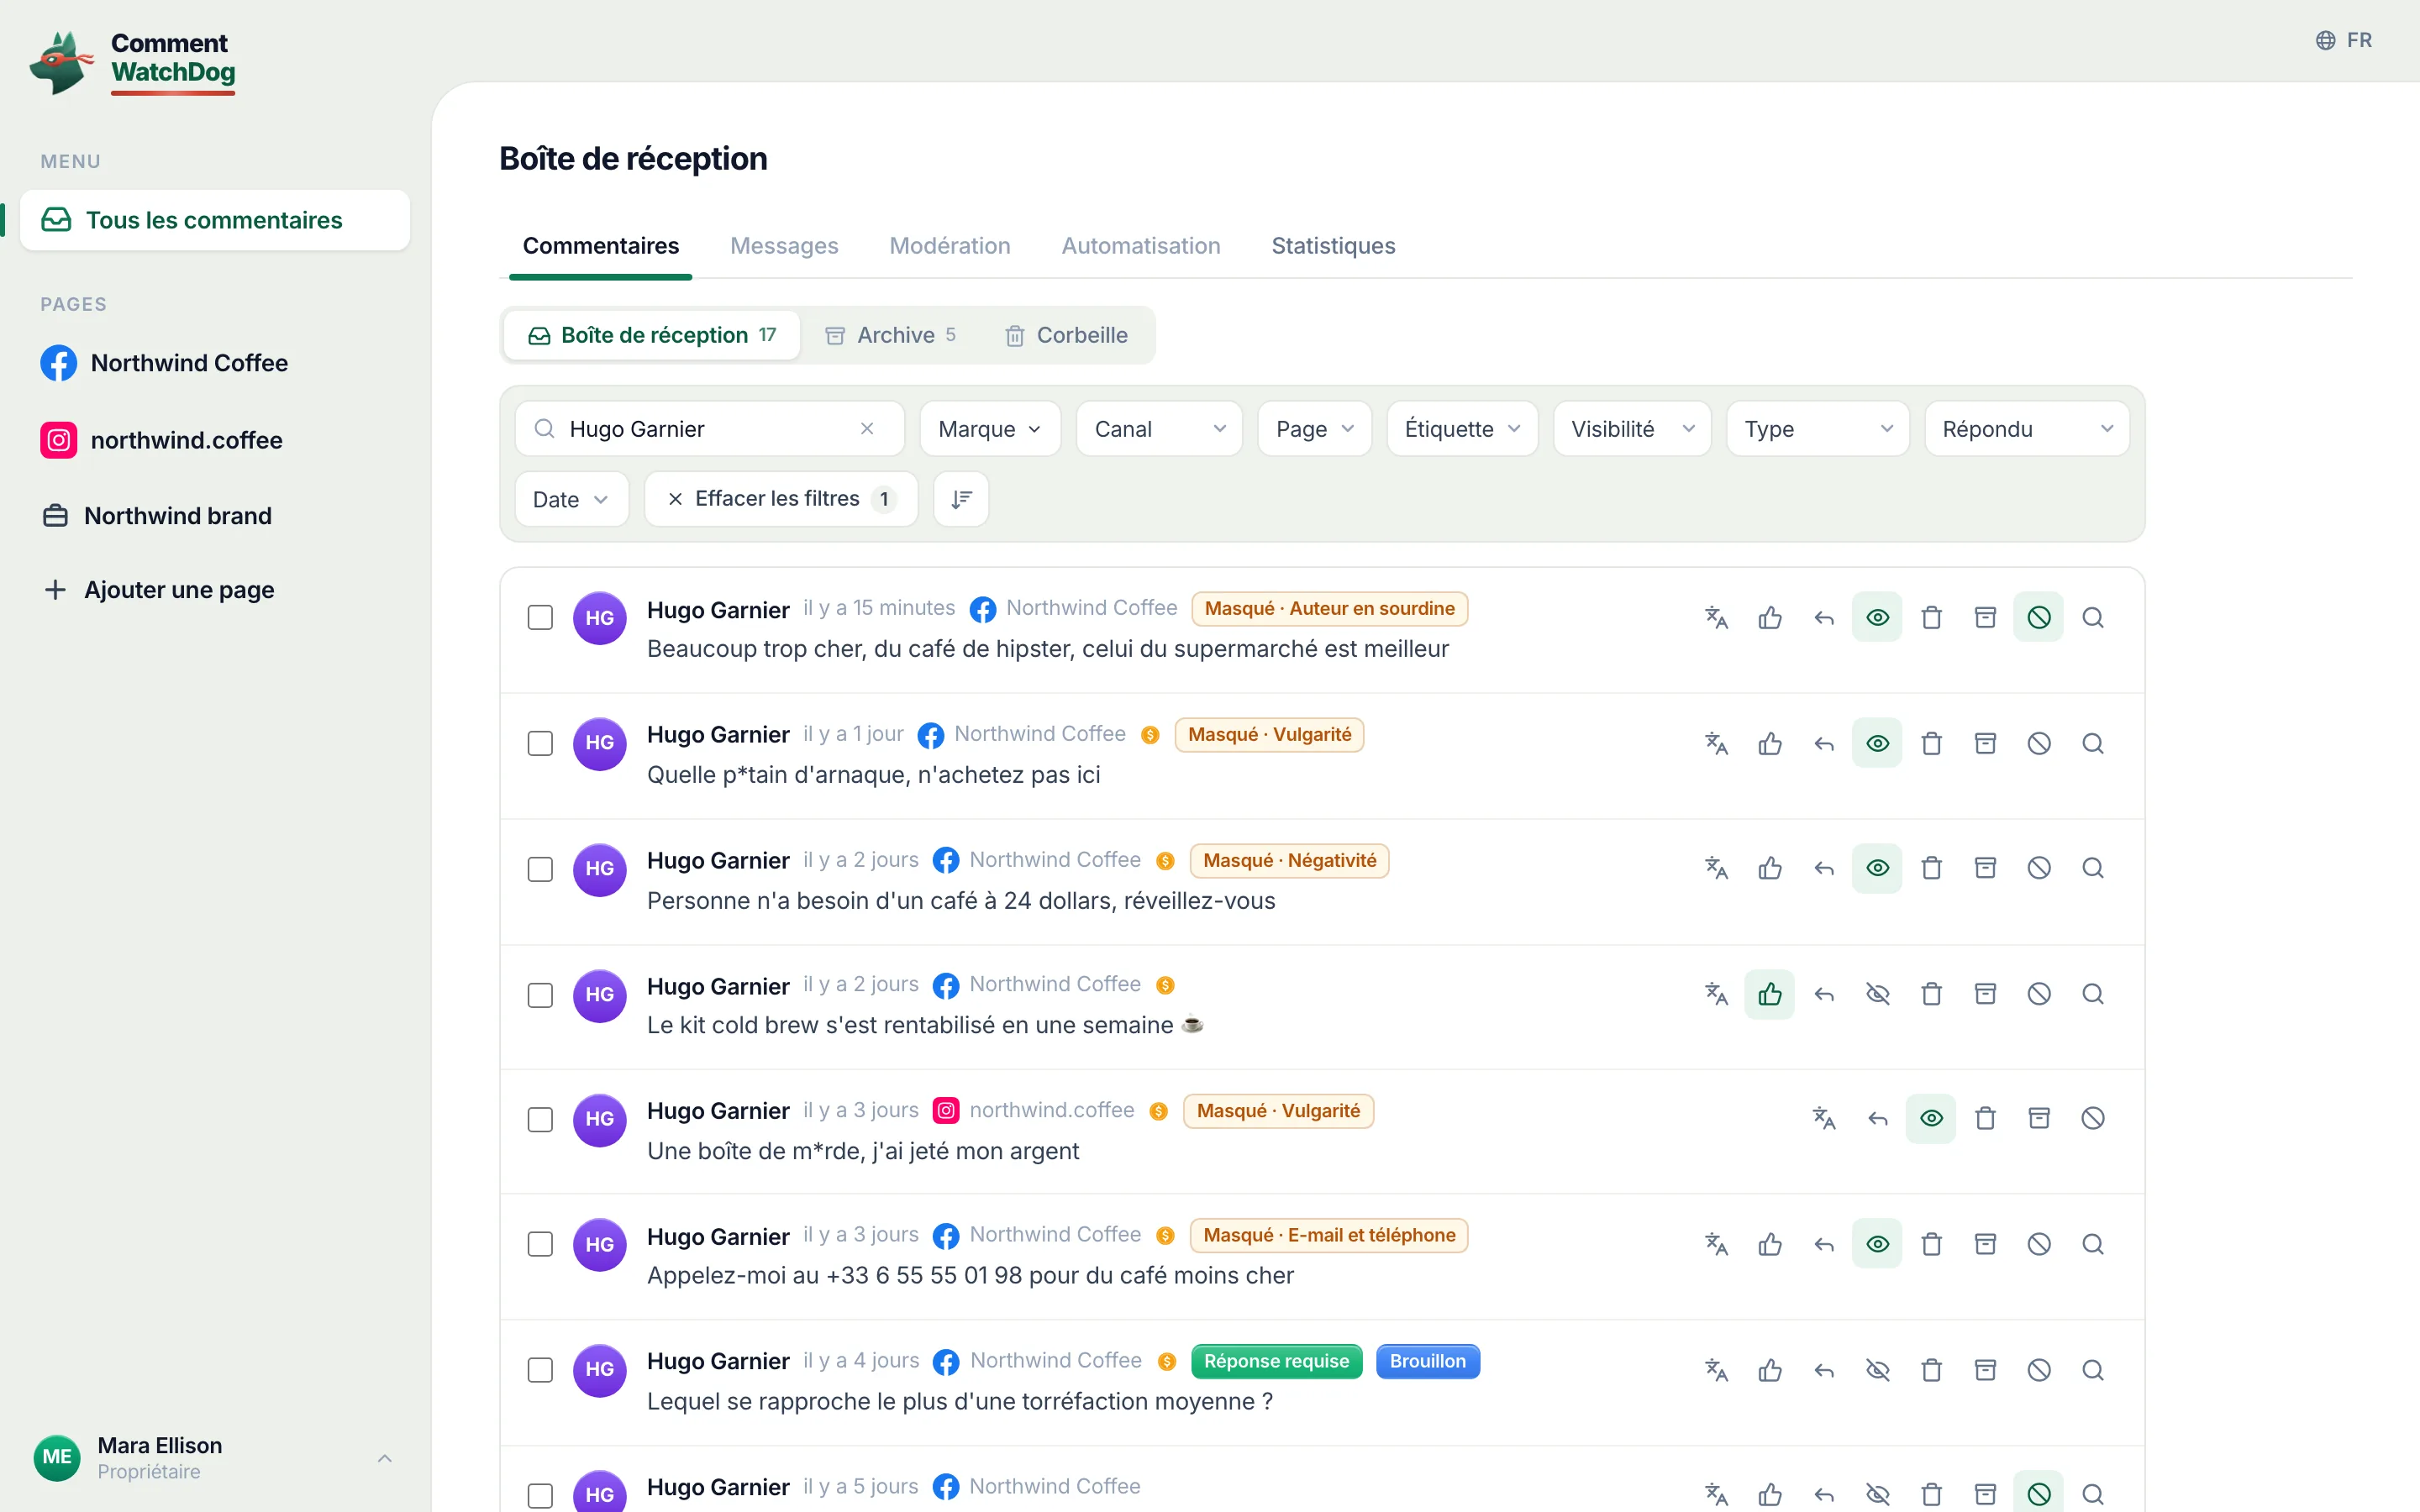Like the 'Beaucoup trop cher' comment
The height and width of the screenshot is (1512, 2420).
click(x=1770, y=618)
